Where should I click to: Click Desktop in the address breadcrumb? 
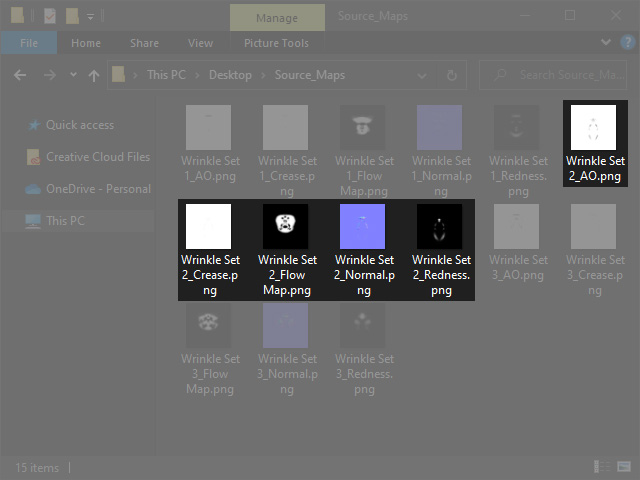(230, 75)
